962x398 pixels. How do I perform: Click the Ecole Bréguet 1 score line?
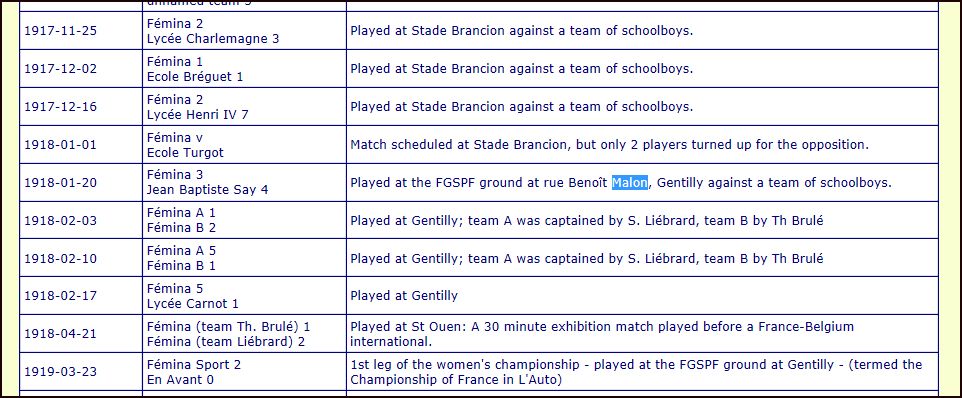coord(195,77)
